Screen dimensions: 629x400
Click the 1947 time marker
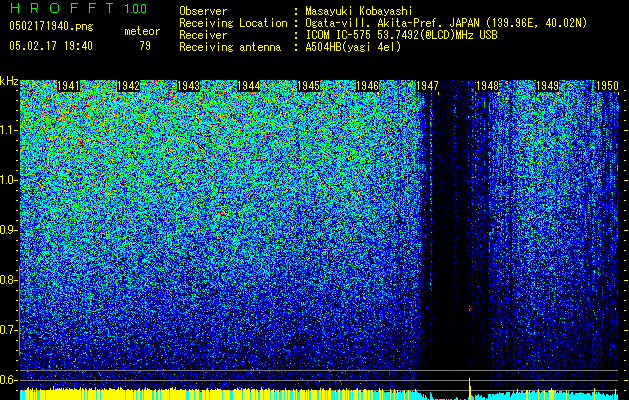coord(428,86)
